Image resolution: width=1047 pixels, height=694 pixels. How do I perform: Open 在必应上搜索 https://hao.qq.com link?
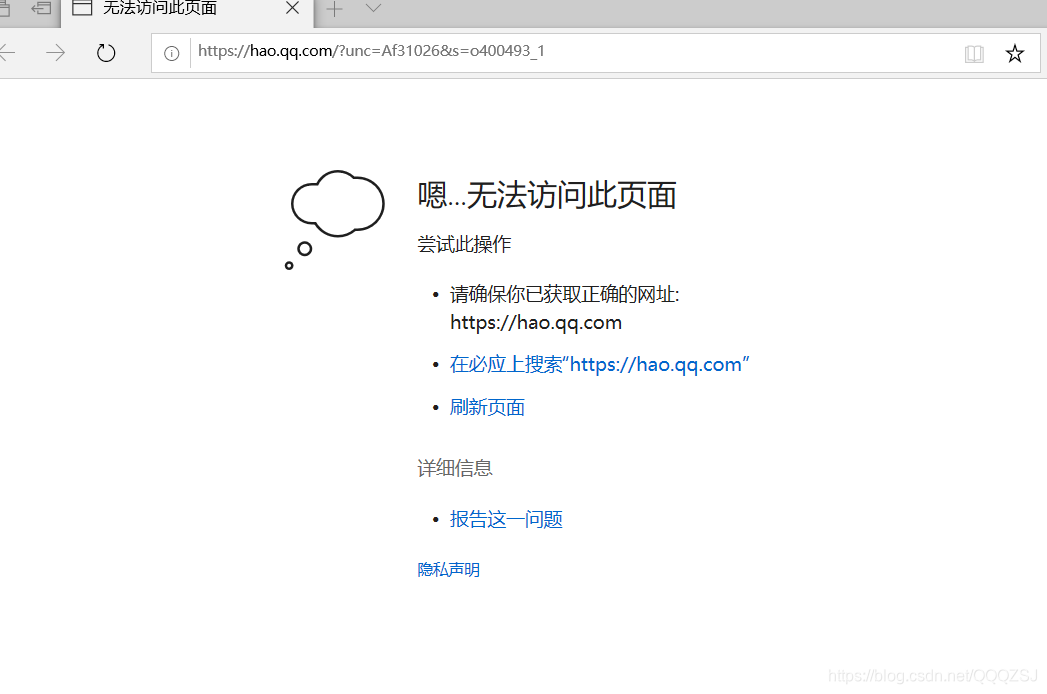tap(599, 365)
